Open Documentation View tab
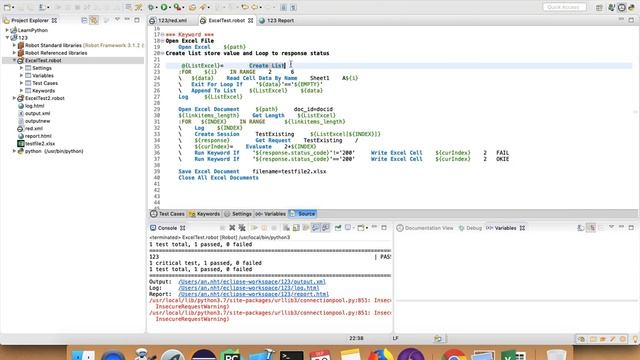Screen dimensions: 640x360 pyautogui.click(x=425, y=228)
